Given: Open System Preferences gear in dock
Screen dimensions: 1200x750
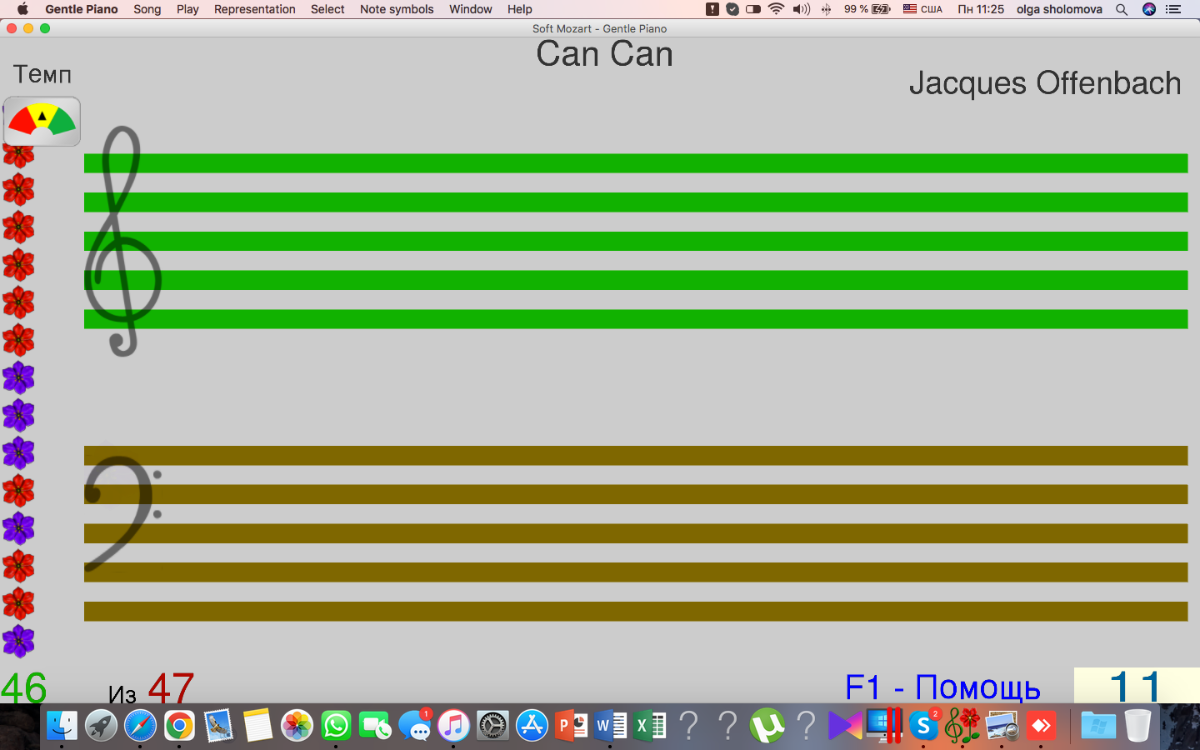Looking at the screenshot, I should coord(493,725).
